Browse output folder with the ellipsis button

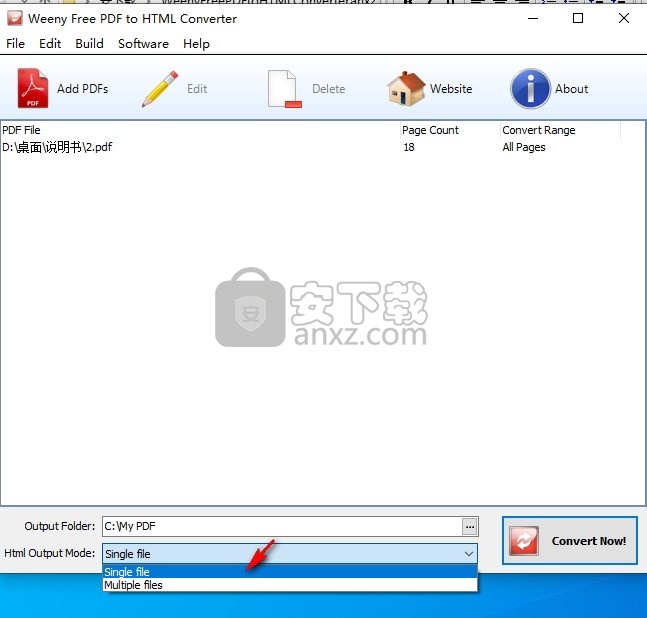point(470,526)
